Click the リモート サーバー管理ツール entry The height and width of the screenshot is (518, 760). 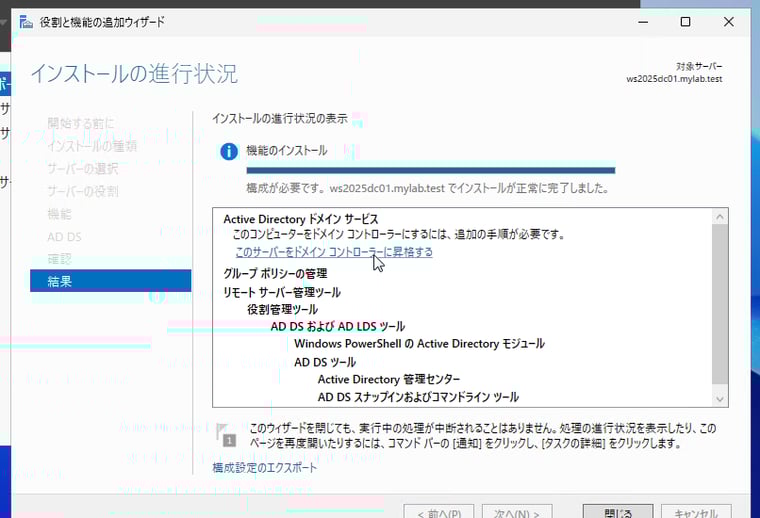[282, 292]
